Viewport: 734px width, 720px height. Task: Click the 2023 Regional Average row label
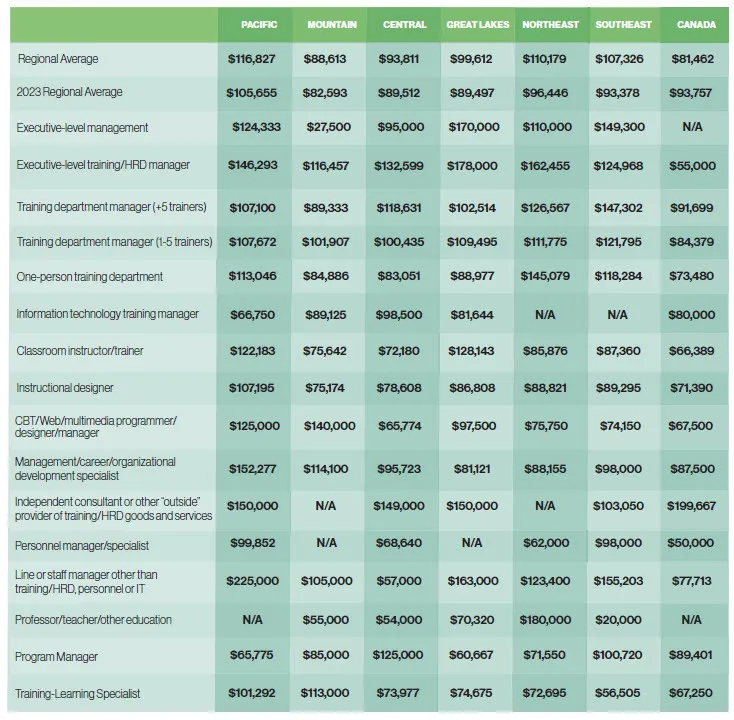pyautogui.click(x=69, y=92)
